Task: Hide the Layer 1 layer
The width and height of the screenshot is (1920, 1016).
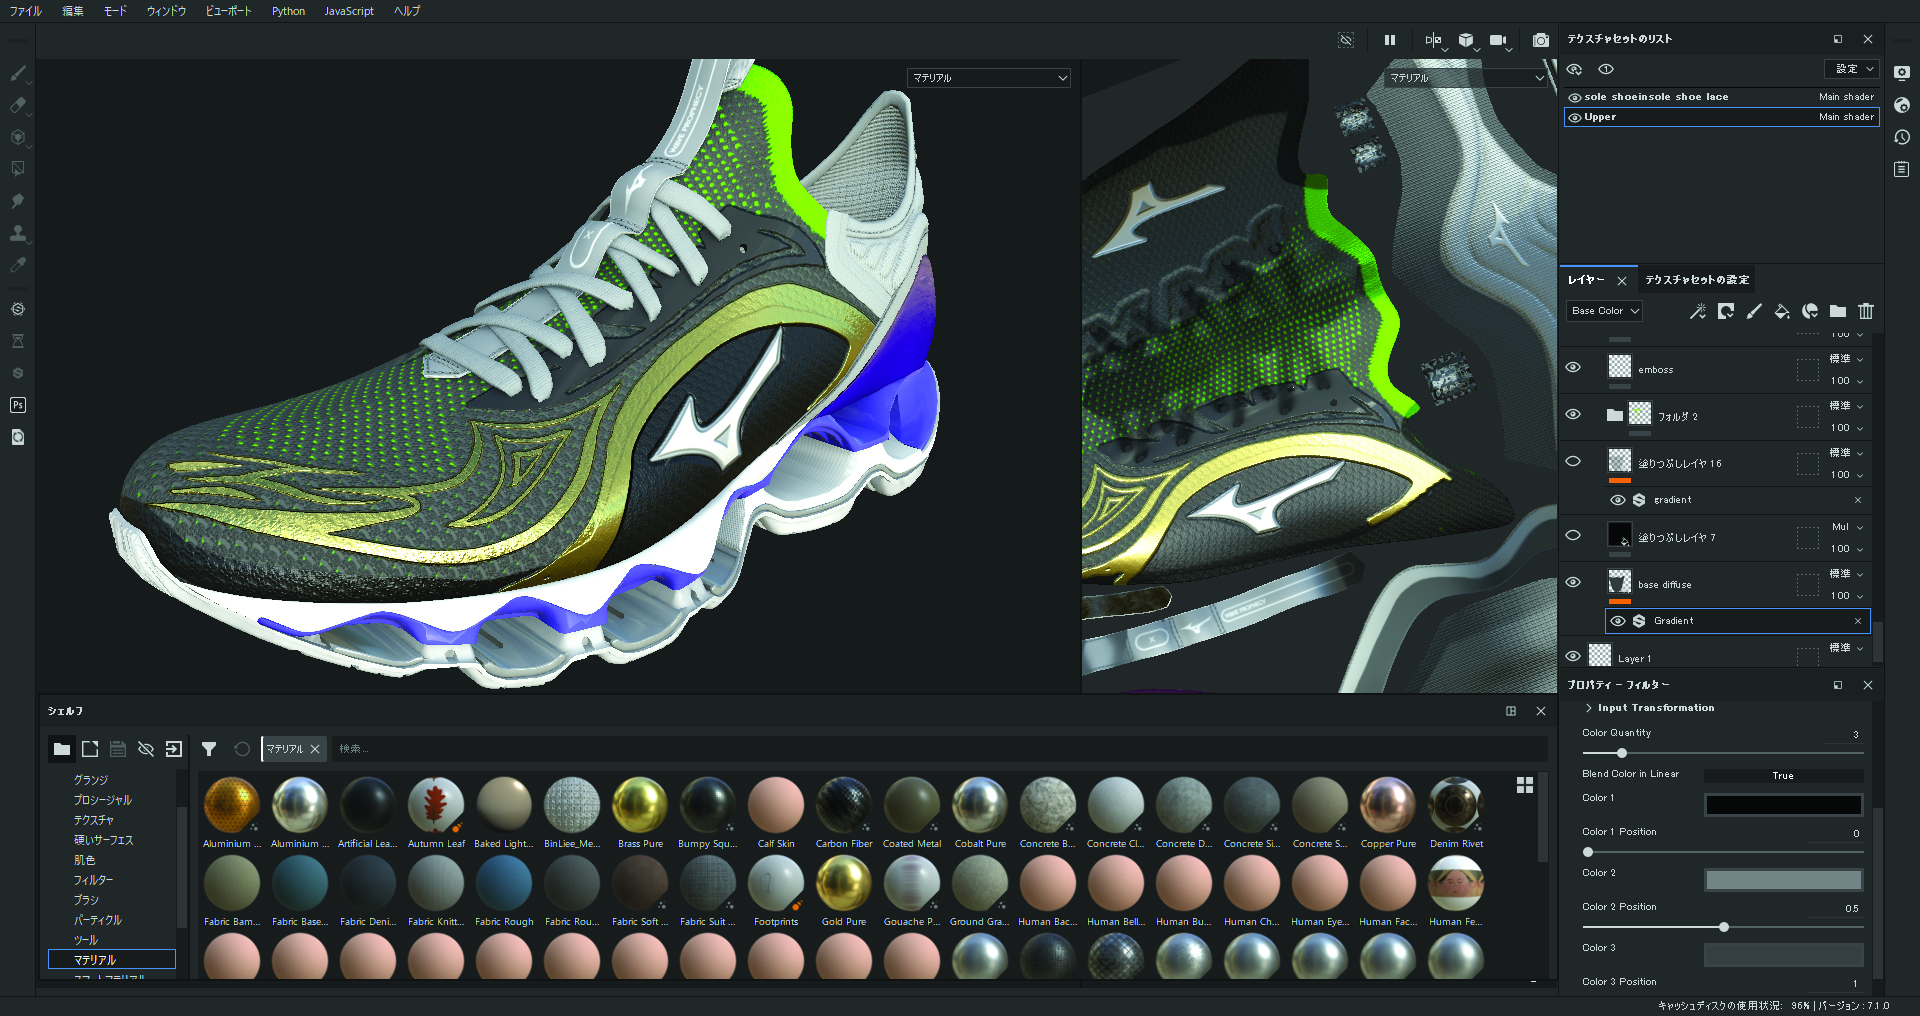Action: [1573, 656]
